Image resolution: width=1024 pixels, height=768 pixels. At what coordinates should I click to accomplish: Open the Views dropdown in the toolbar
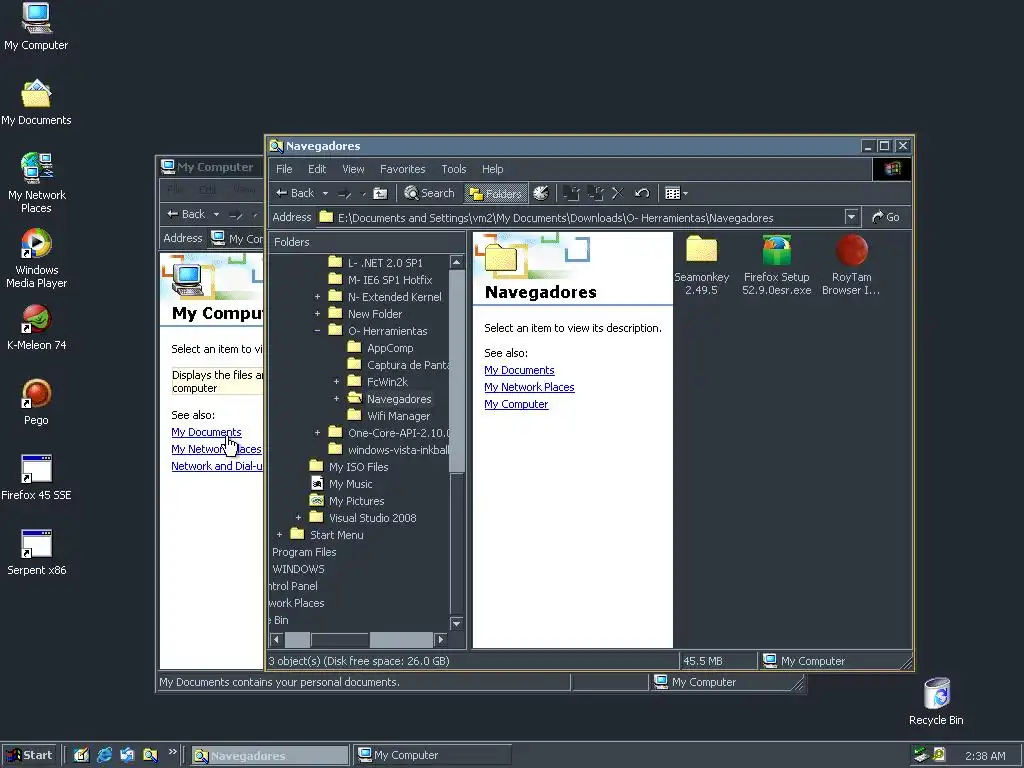676,193
